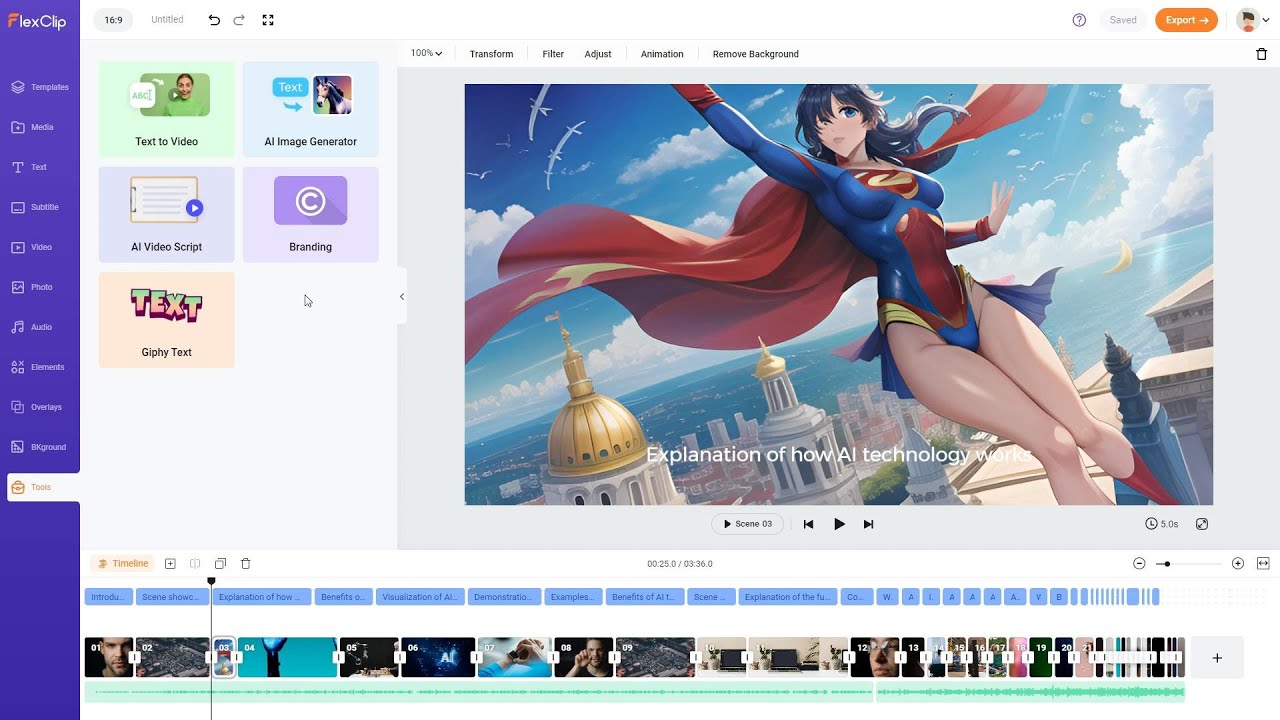Redo the last action

coord(239,20)
